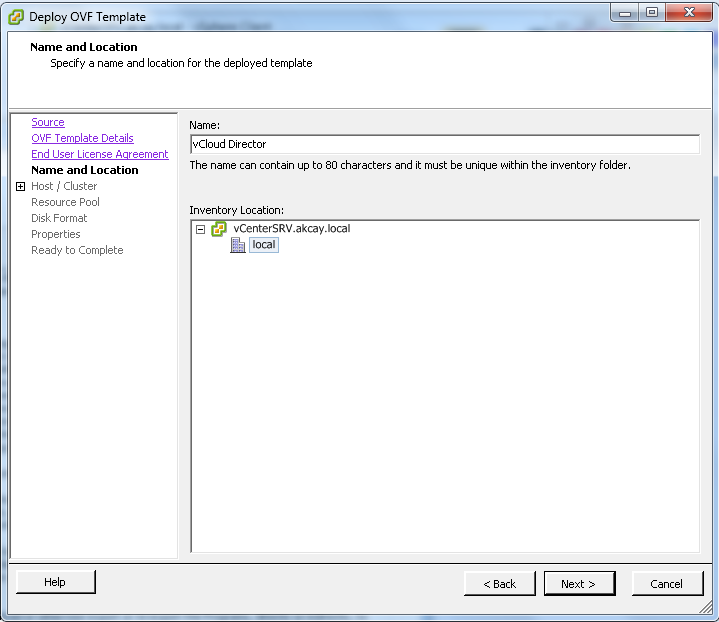Click the window resize grip corner
This screenshot has height=622, width=719.
(706, 608)
